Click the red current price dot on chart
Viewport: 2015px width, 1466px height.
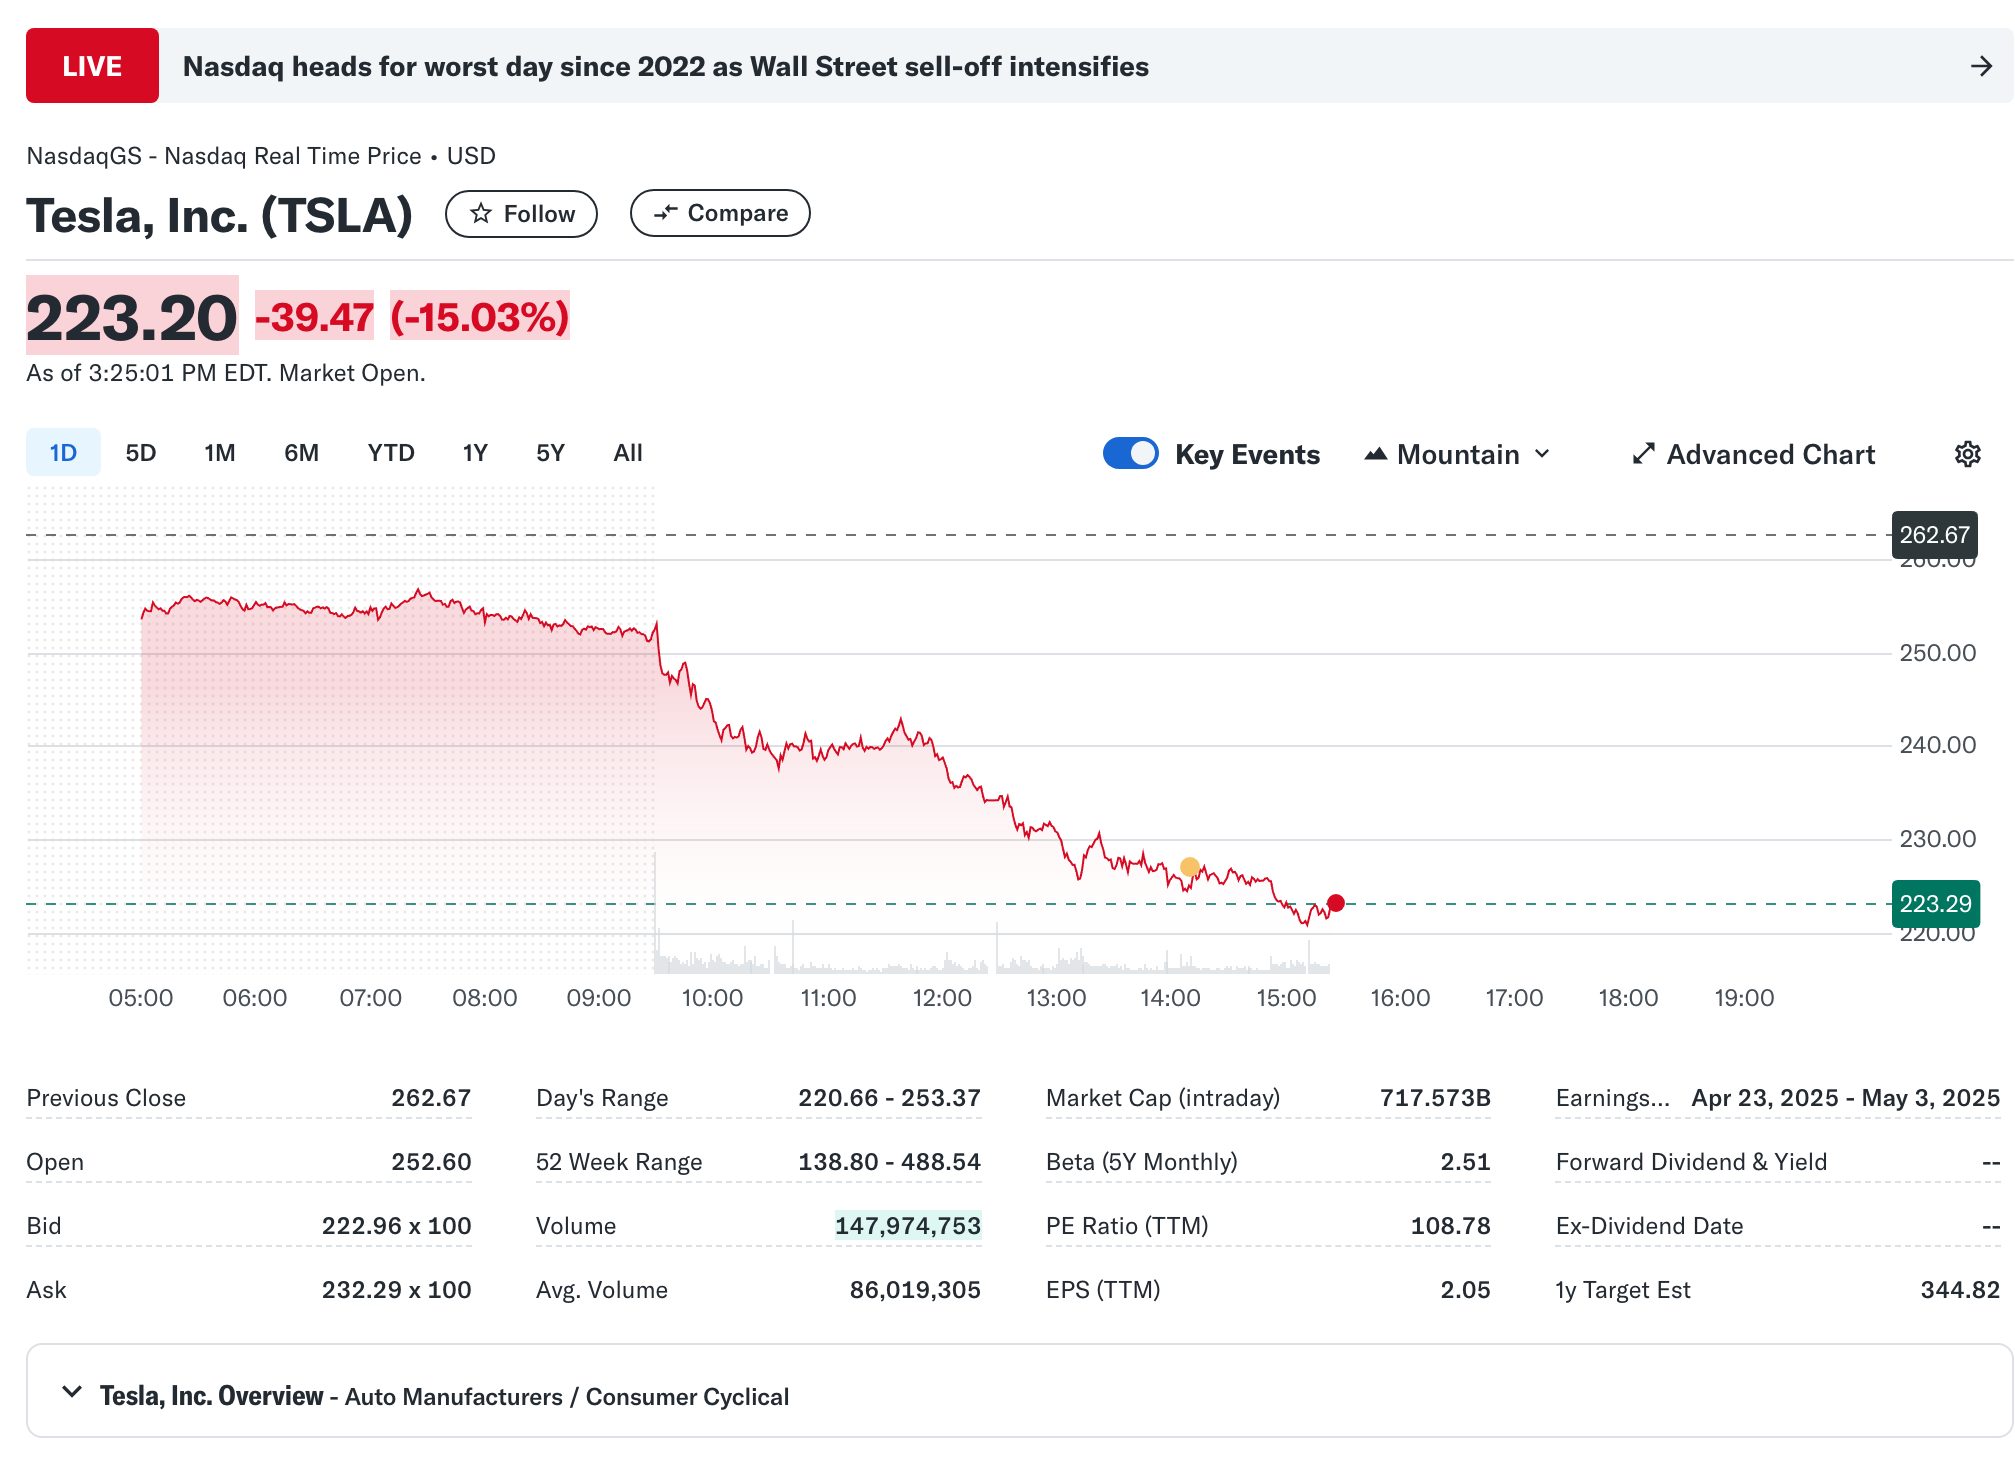[x=1335, y=903]
